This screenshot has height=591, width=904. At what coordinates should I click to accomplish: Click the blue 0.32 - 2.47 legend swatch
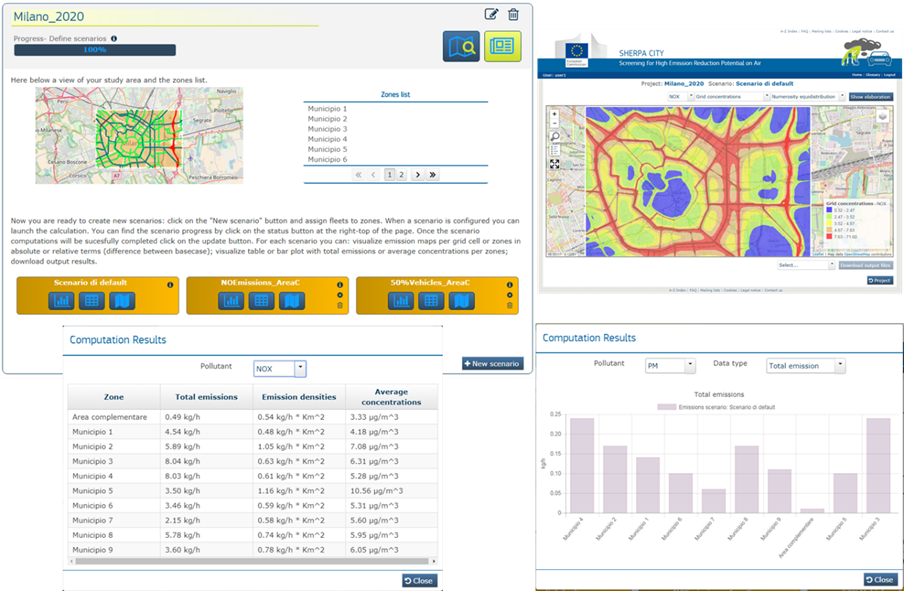click(830, 210)
